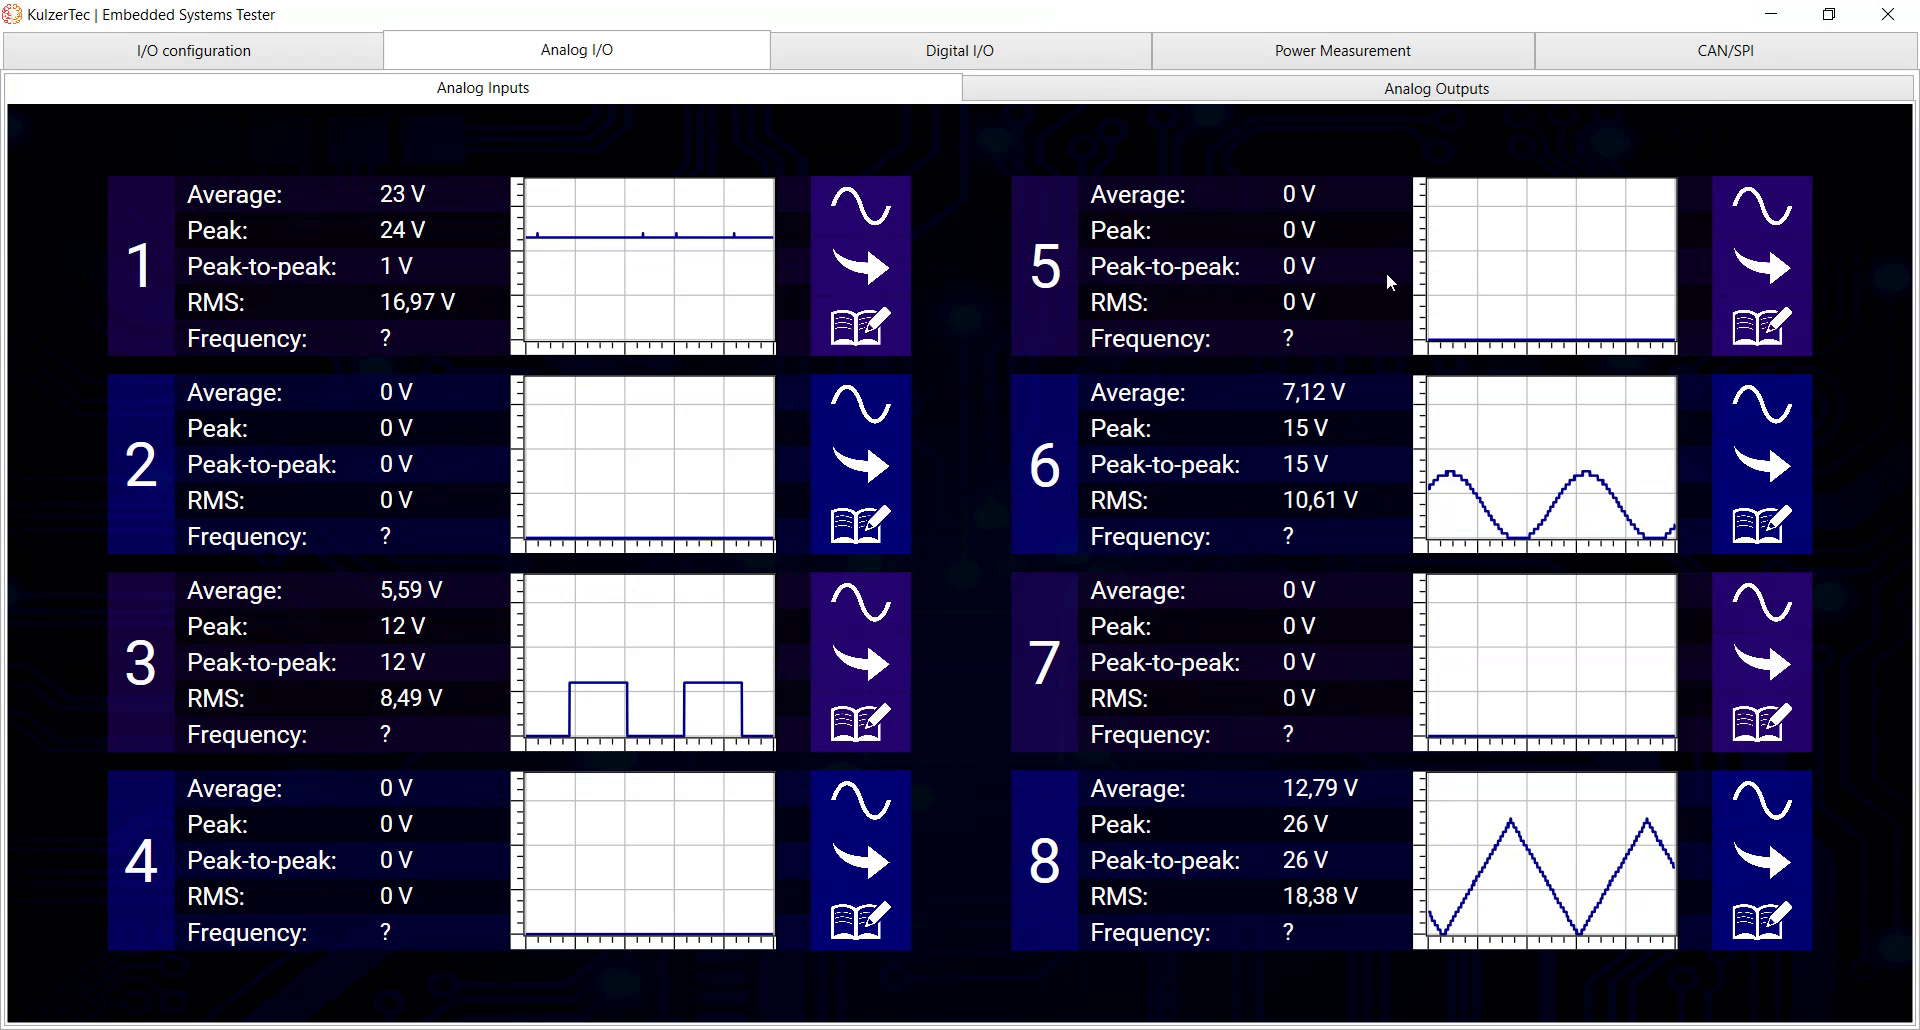Open the logbook icon for channel 2
This screenshot has width=1920, height=1030.
(860, 524)
